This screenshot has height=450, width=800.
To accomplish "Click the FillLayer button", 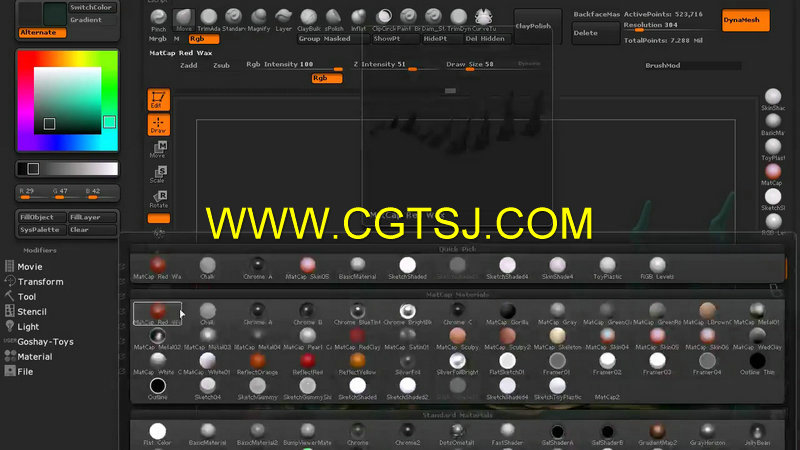I will pyautogui.click(x=92, y=217).
